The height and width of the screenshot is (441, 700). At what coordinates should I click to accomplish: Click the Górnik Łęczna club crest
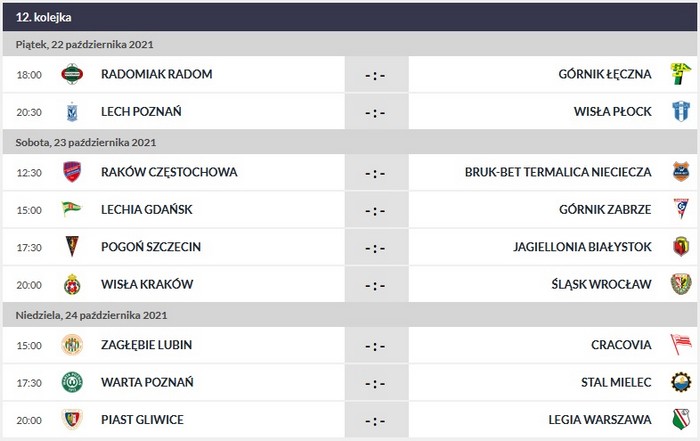pos(681,74)
